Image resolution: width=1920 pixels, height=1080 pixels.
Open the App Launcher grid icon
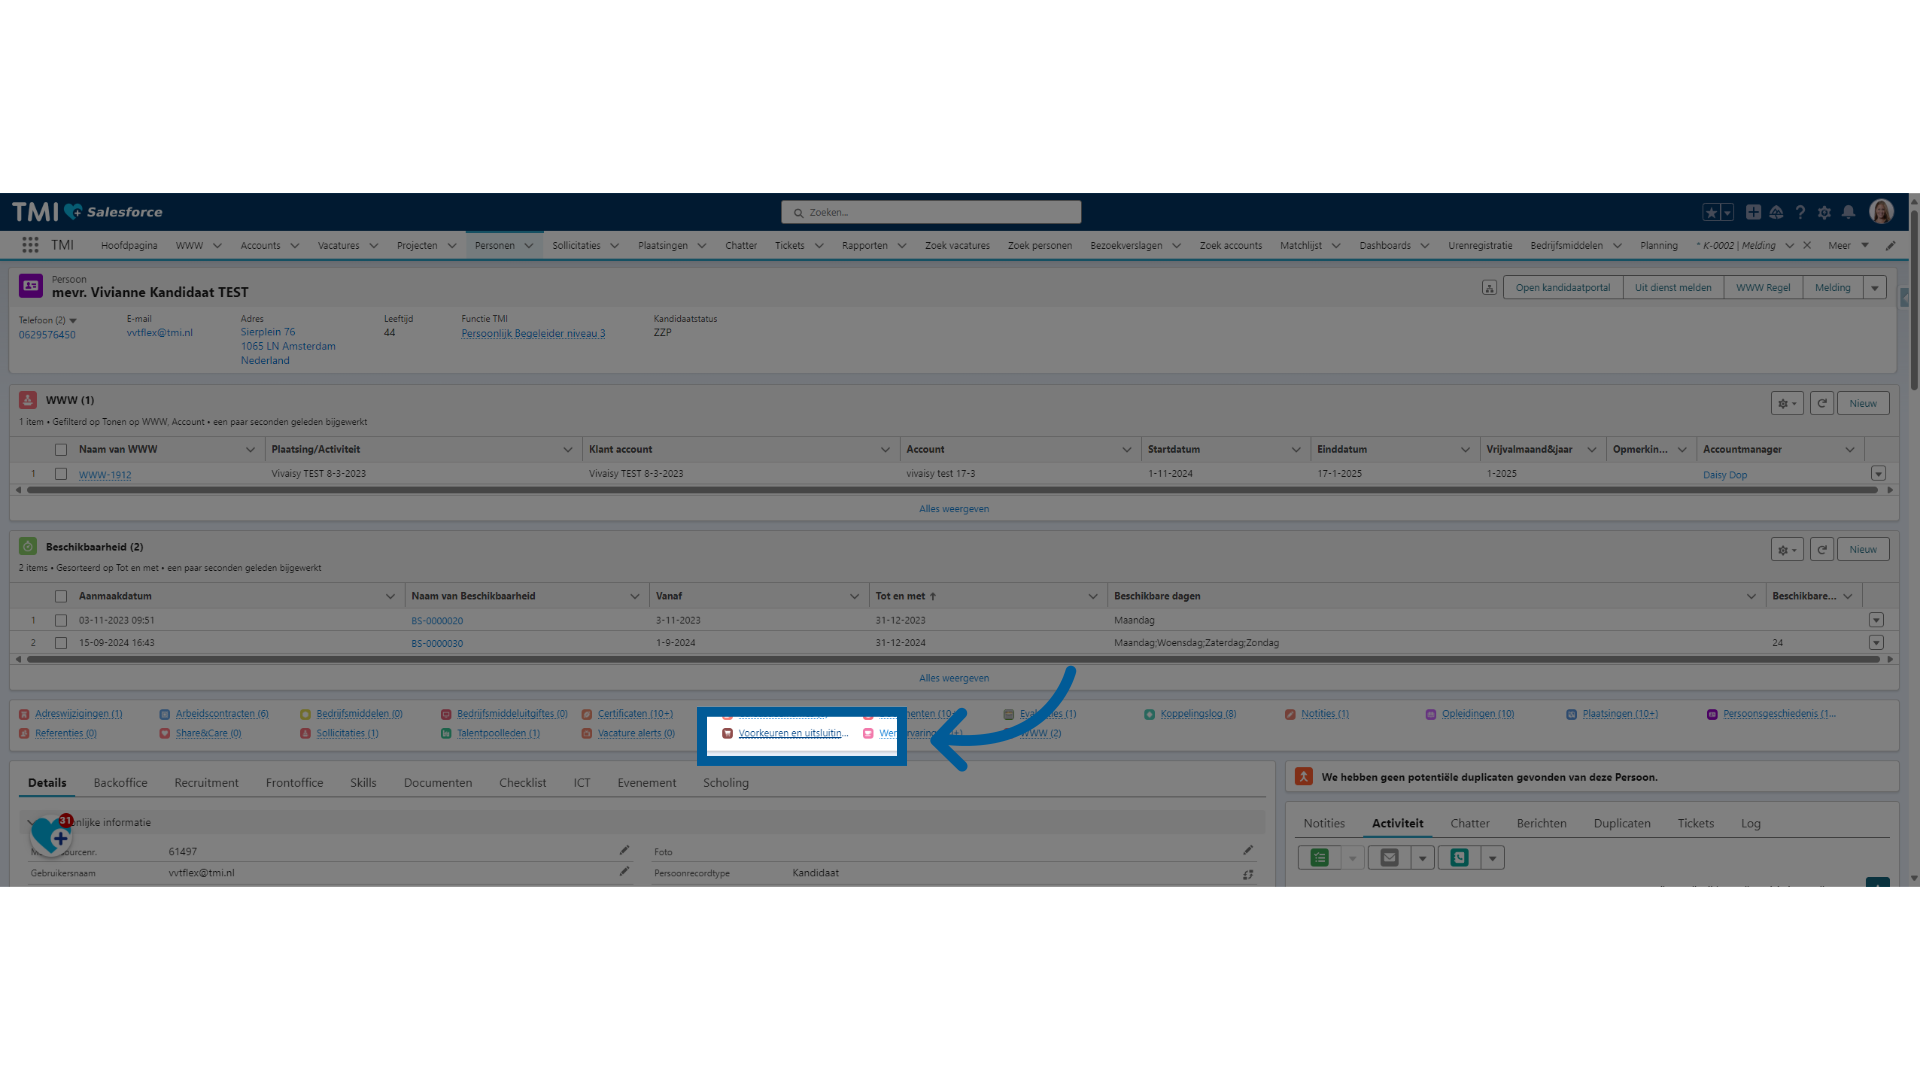30,245
